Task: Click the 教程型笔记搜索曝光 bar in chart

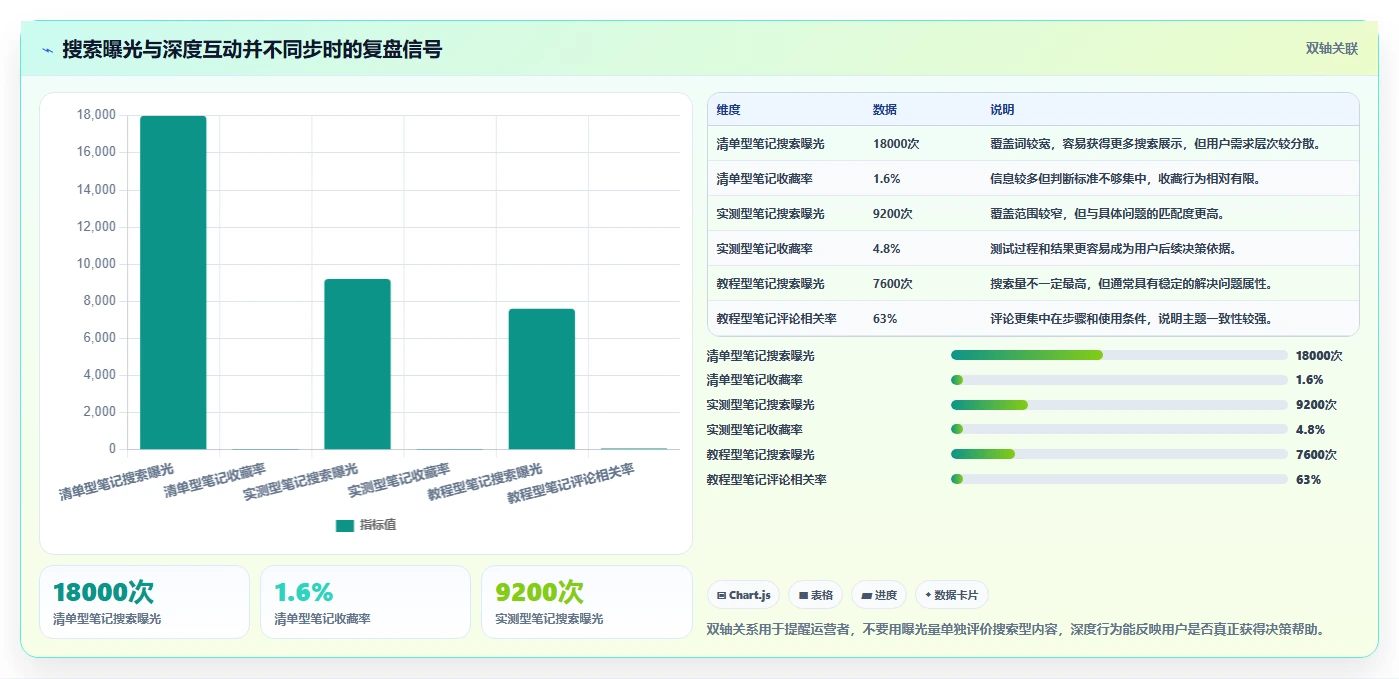Action: pos(541,379)
